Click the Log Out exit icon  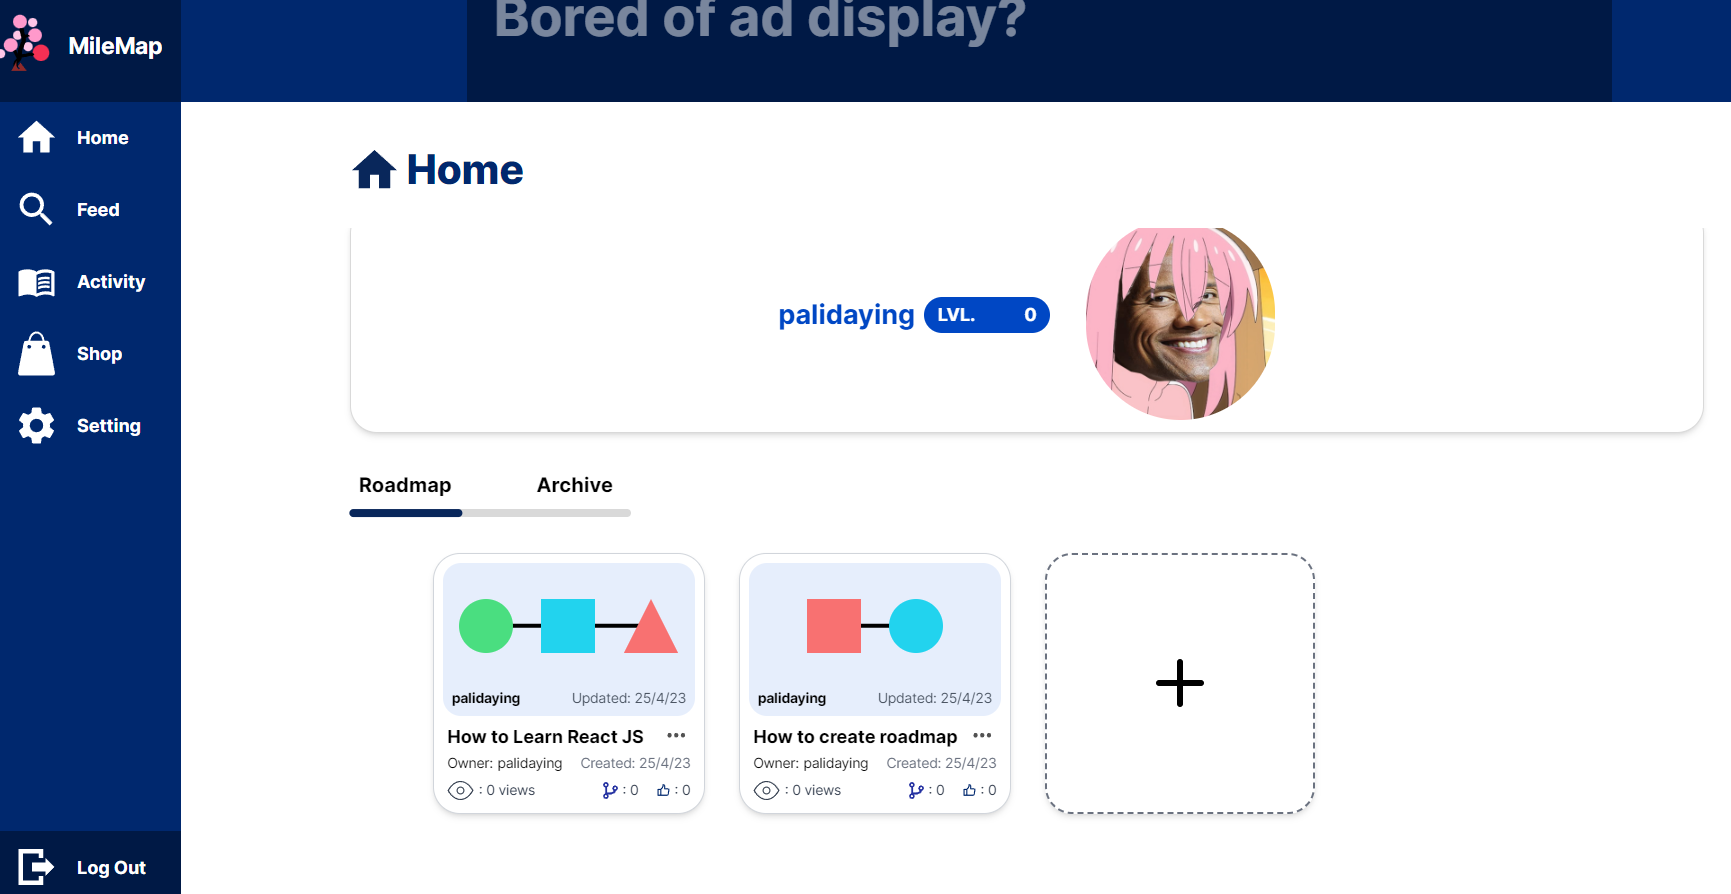pos(36,867)
